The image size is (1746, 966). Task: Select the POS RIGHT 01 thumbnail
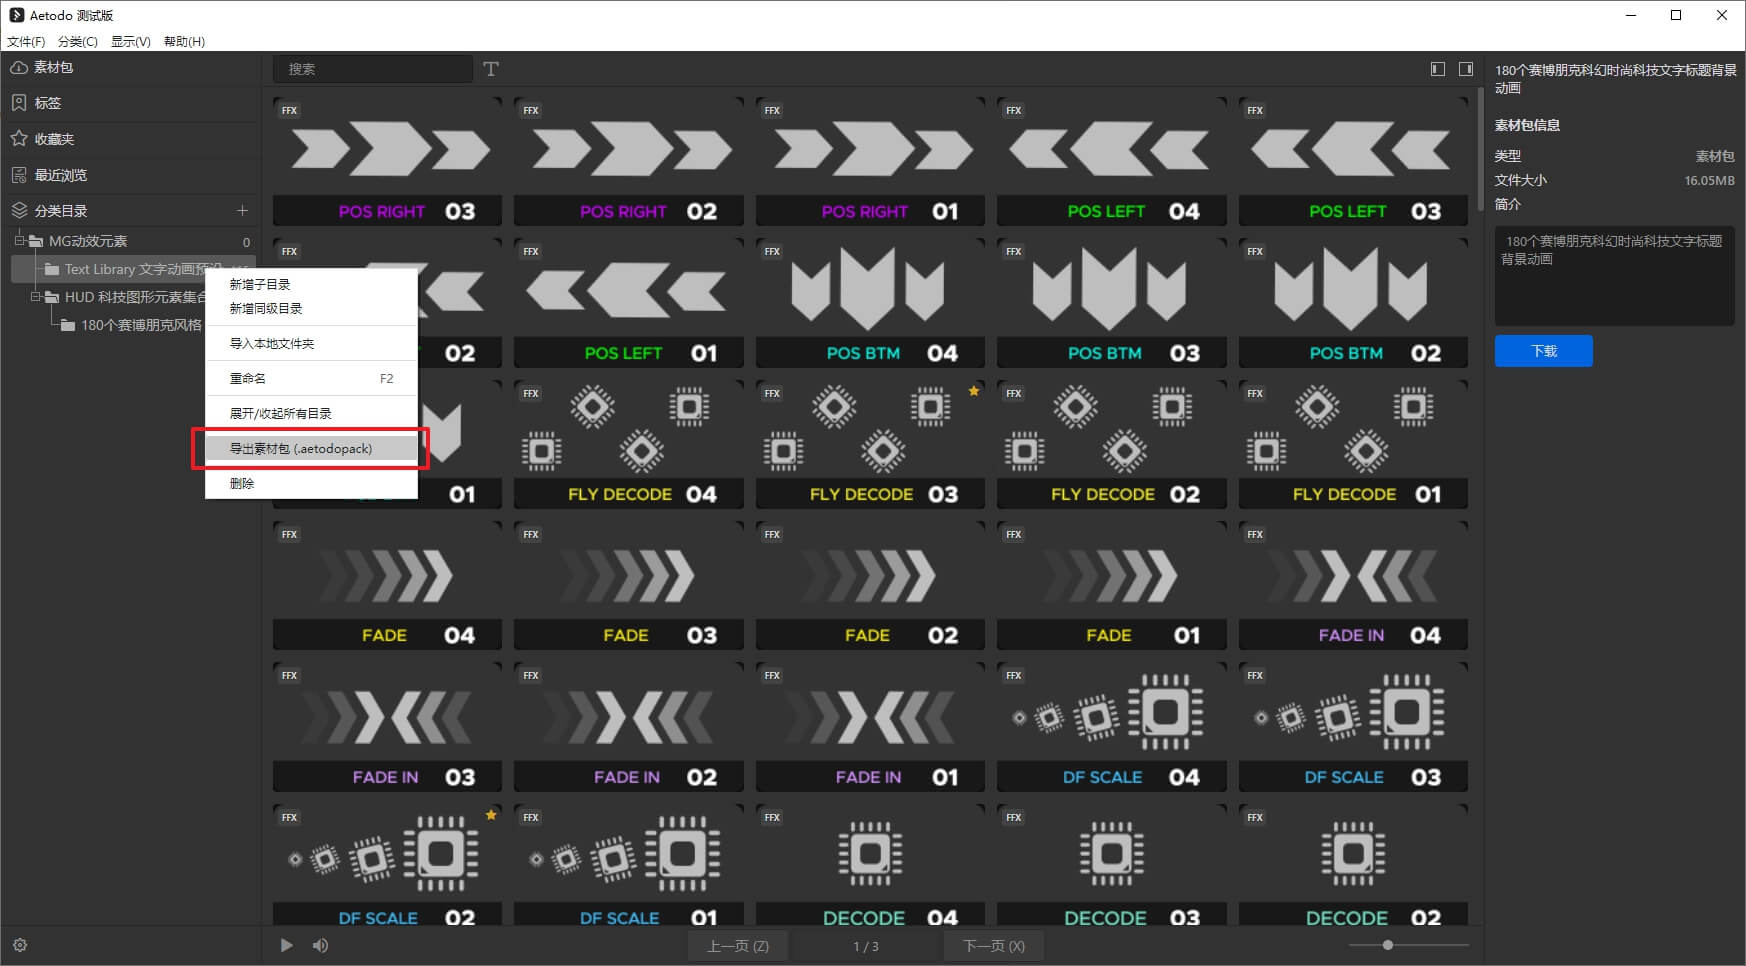tap(870, 161)
